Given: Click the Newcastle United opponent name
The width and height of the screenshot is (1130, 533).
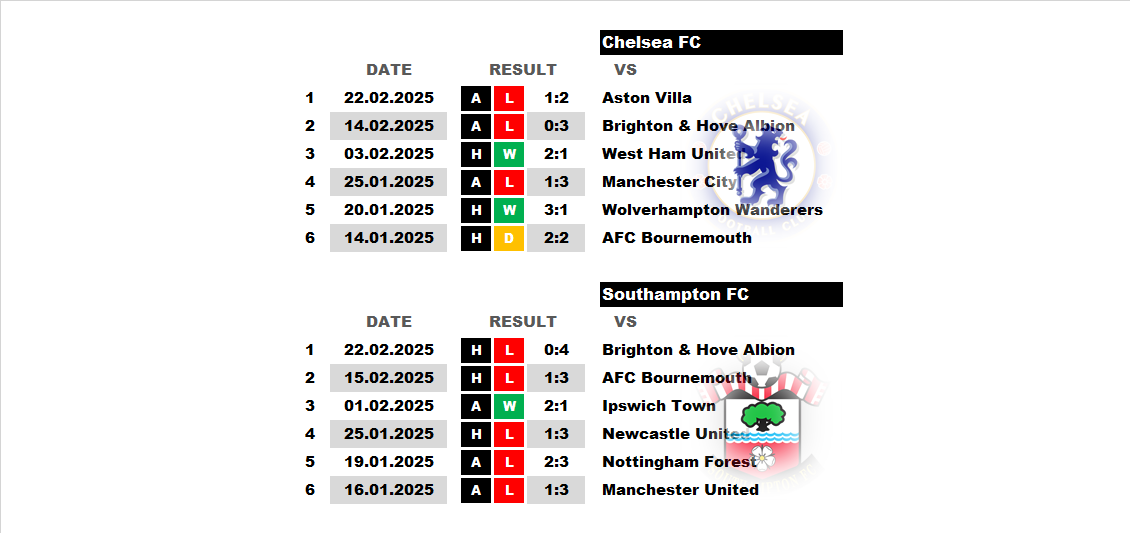Looking at the screenshot, I should 675,434.
